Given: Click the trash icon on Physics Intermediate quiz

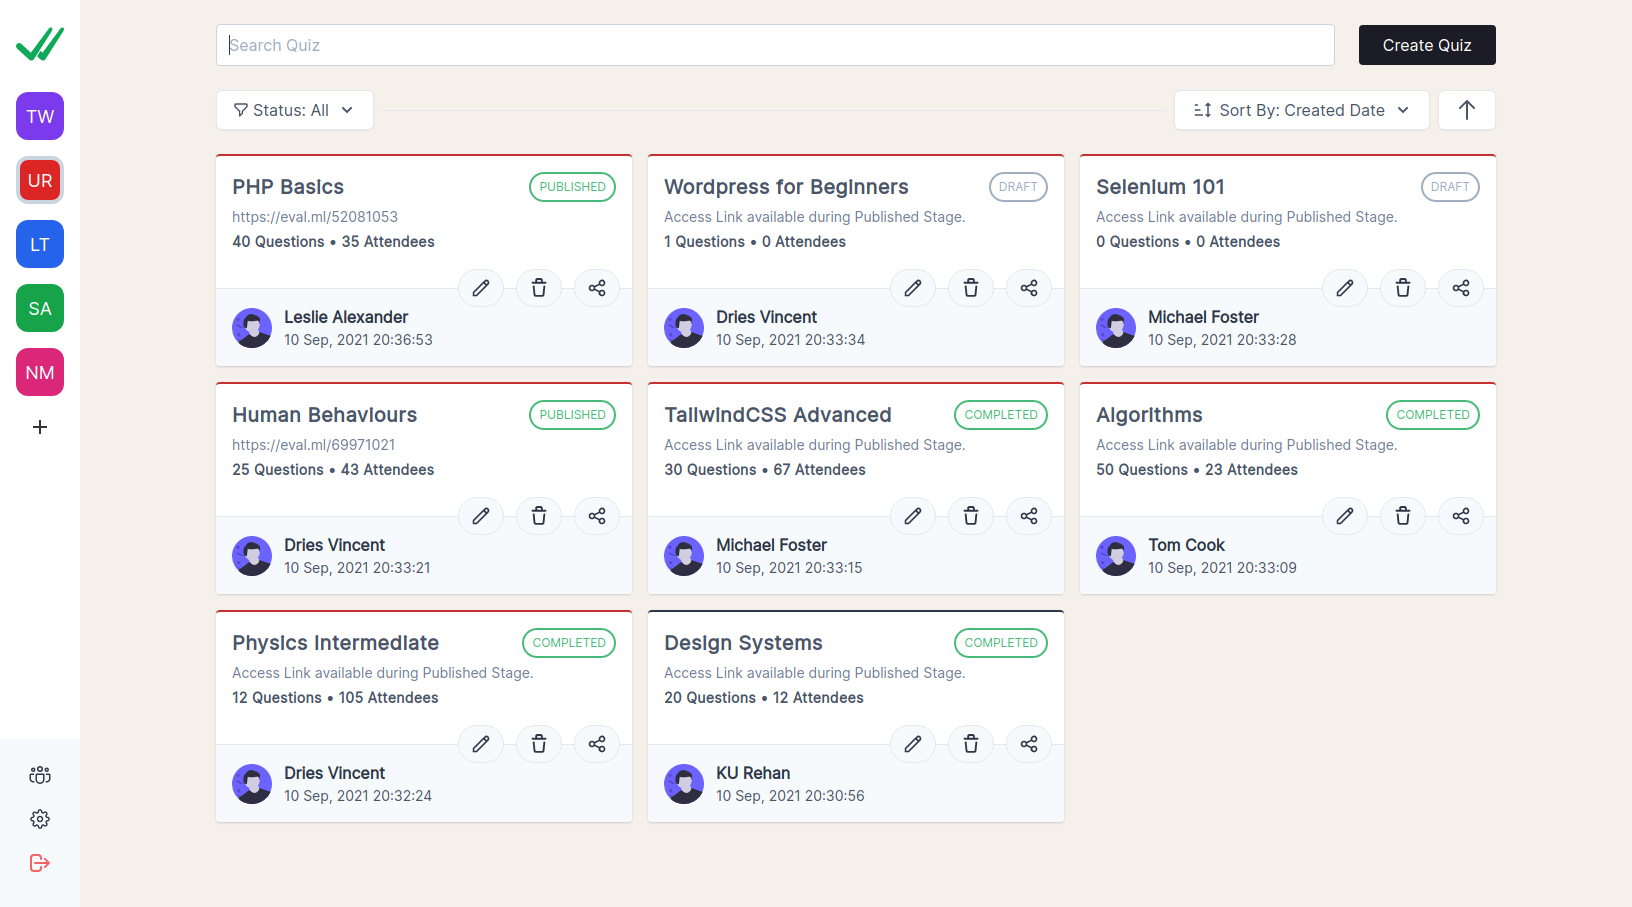Looking at the screenshot, I should point(539,744).
